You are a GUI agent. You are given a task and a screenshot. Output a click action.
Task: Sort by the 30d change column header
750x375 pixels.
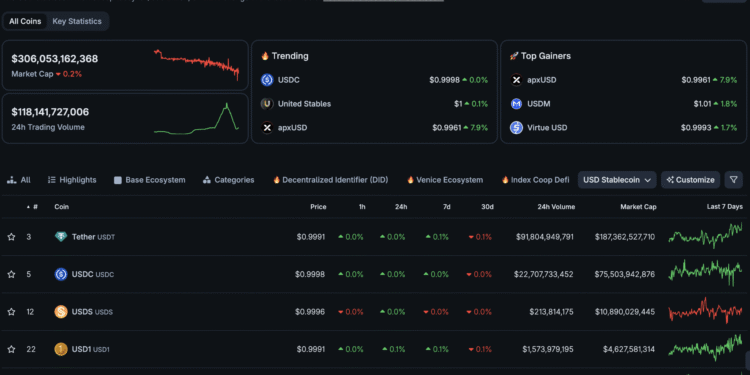pos(487,207)
